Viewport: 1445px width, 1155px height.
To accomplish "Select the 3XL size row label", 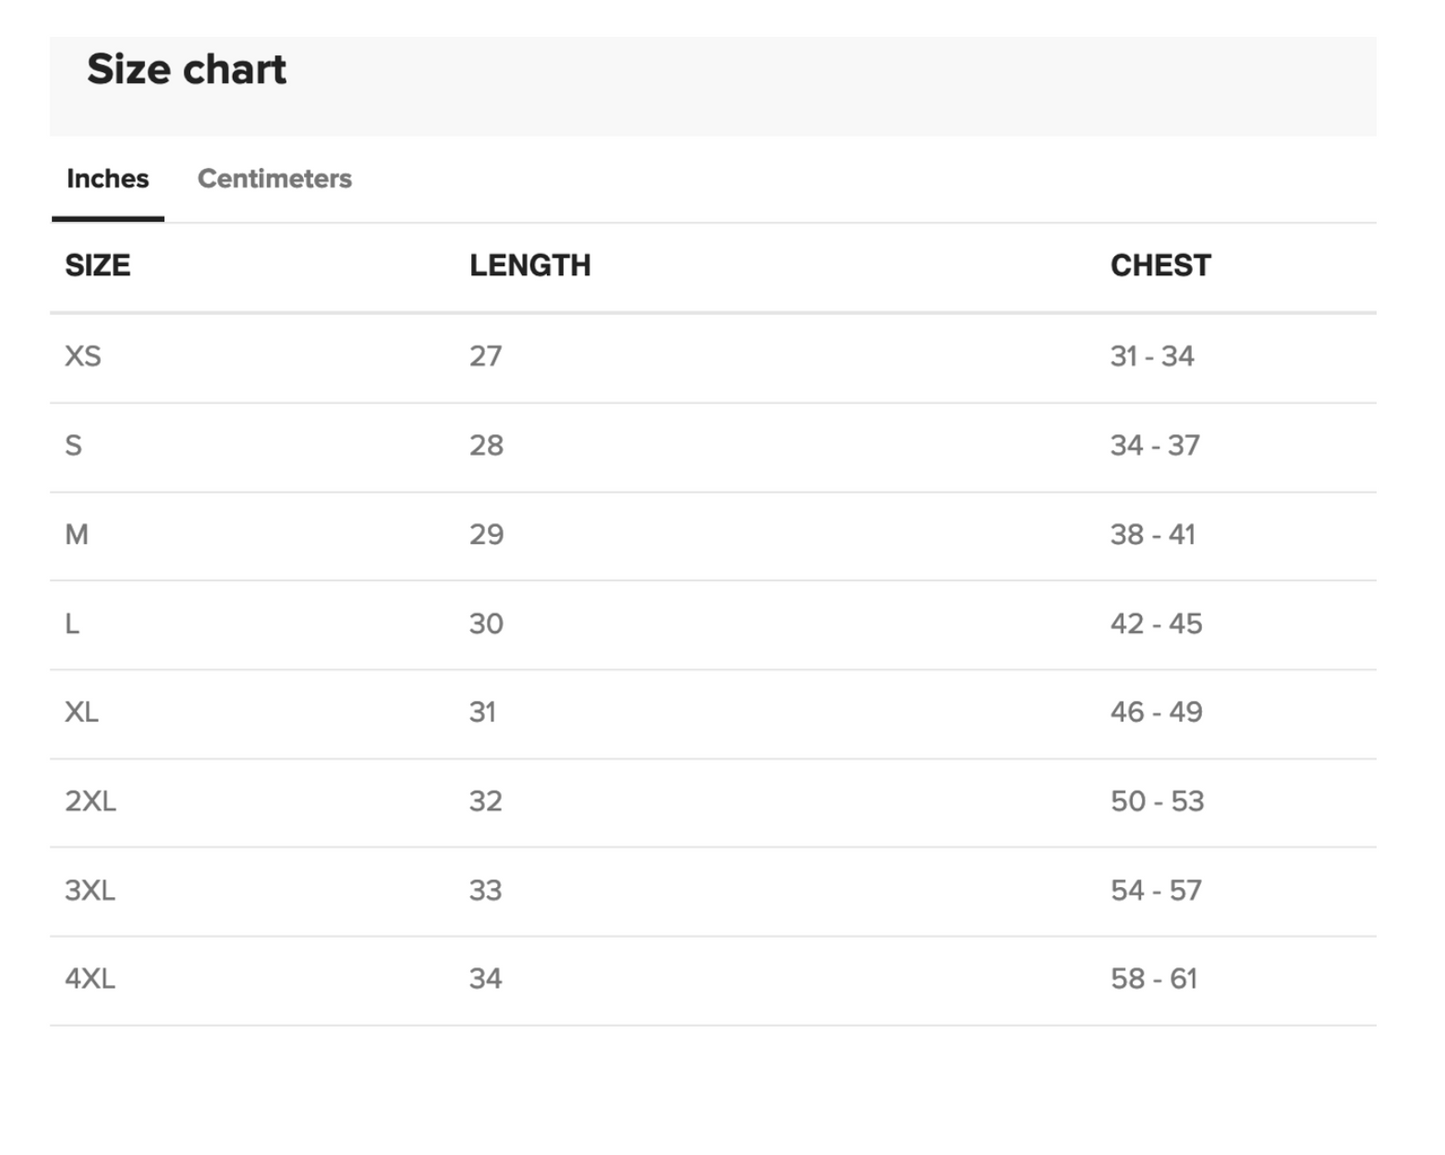I will pyautogui.click(x=90, y=890).
